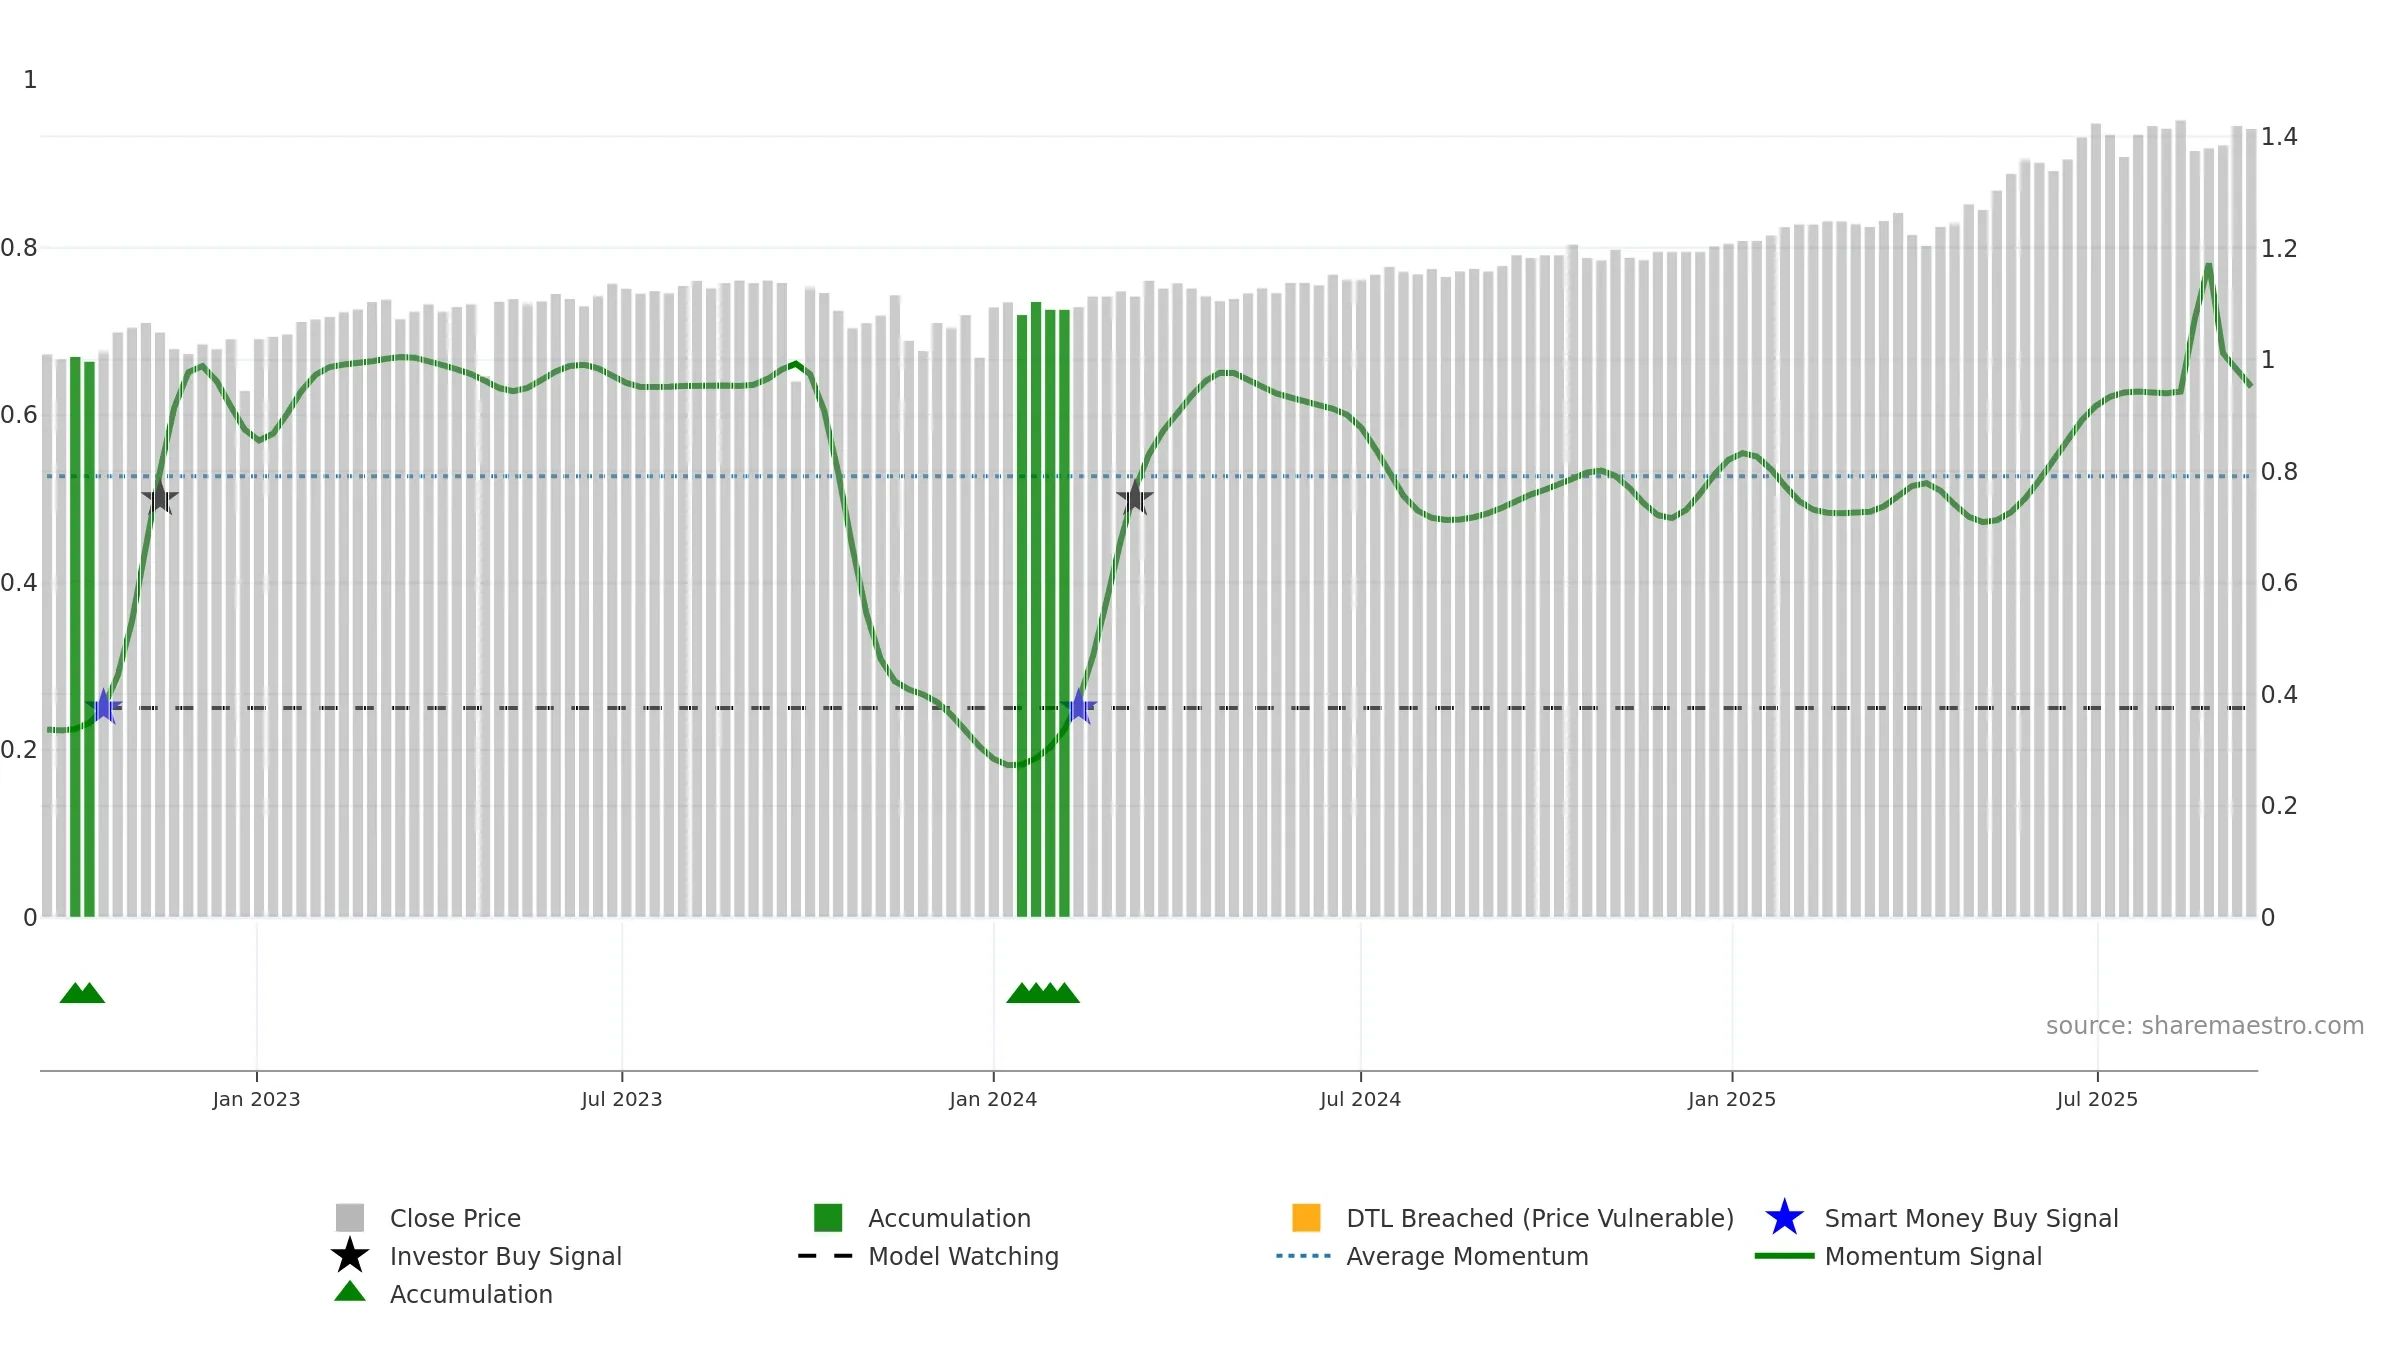Click the source sharemaestro.com text

point(2205,1025)
